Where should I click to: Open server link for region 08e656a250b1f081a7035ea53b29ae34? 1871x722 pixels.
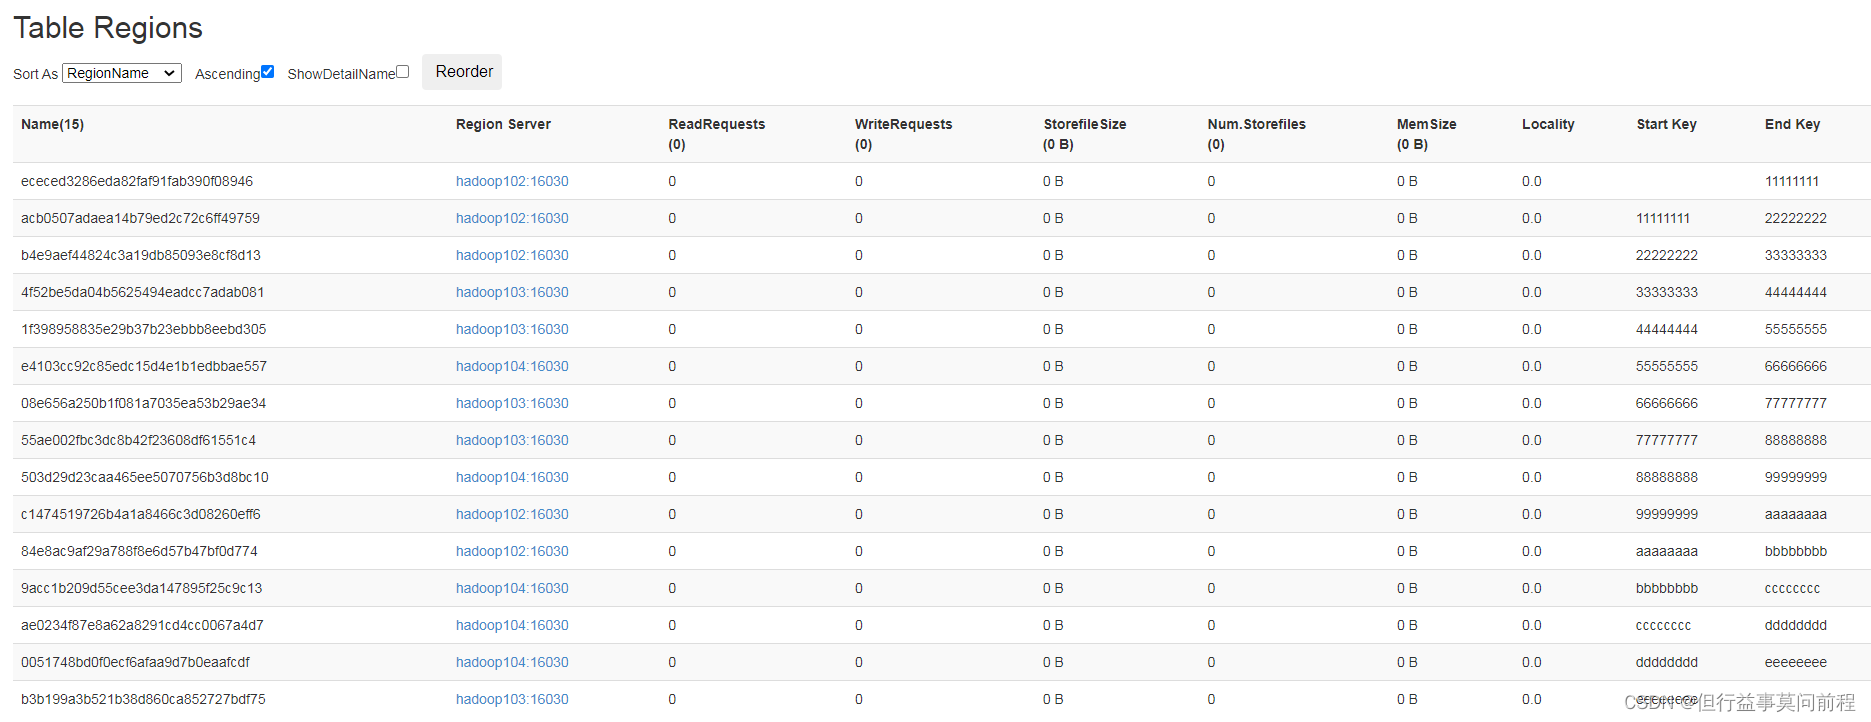click(x=512, y=403)
